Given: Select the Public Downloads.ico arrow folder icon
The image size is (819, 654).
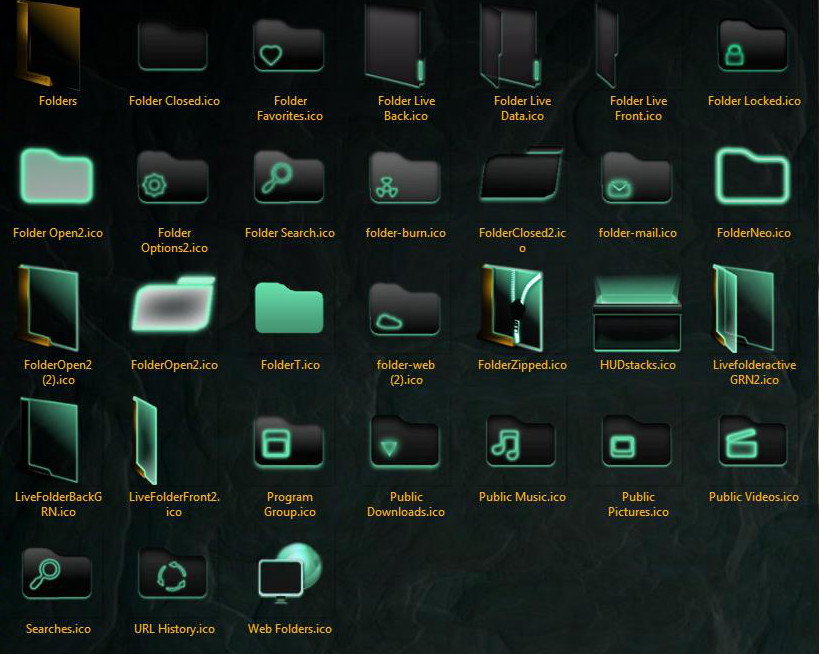Looking at the screenshot, I should (405, 441).
